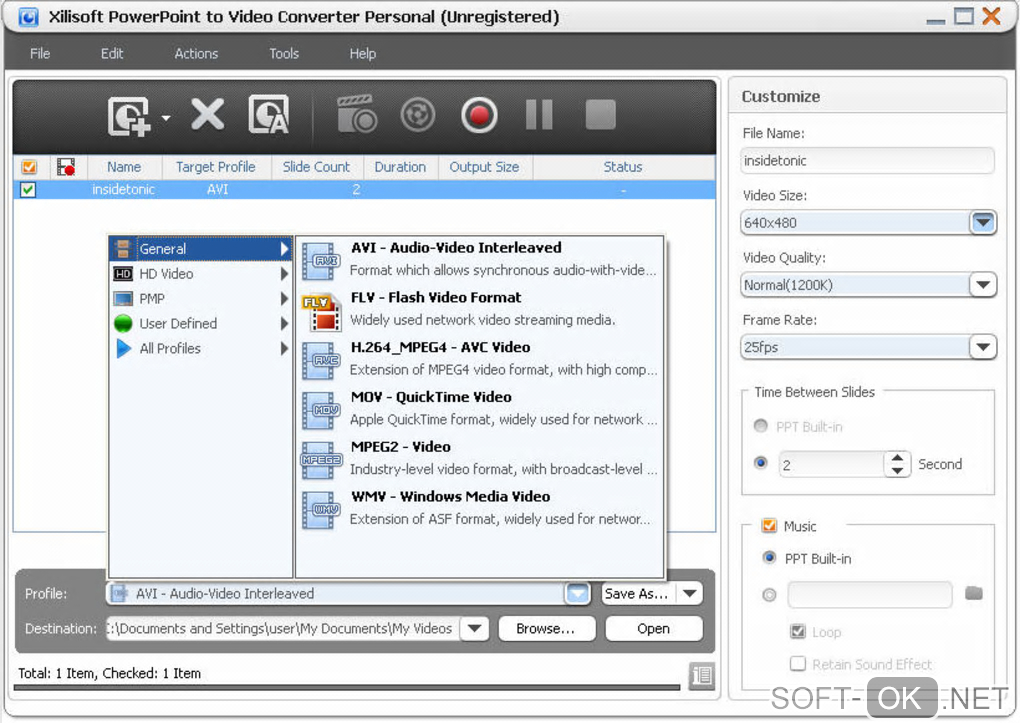Click the HD icon beside HD Video

pyautogui.click(x=123, y=274)
